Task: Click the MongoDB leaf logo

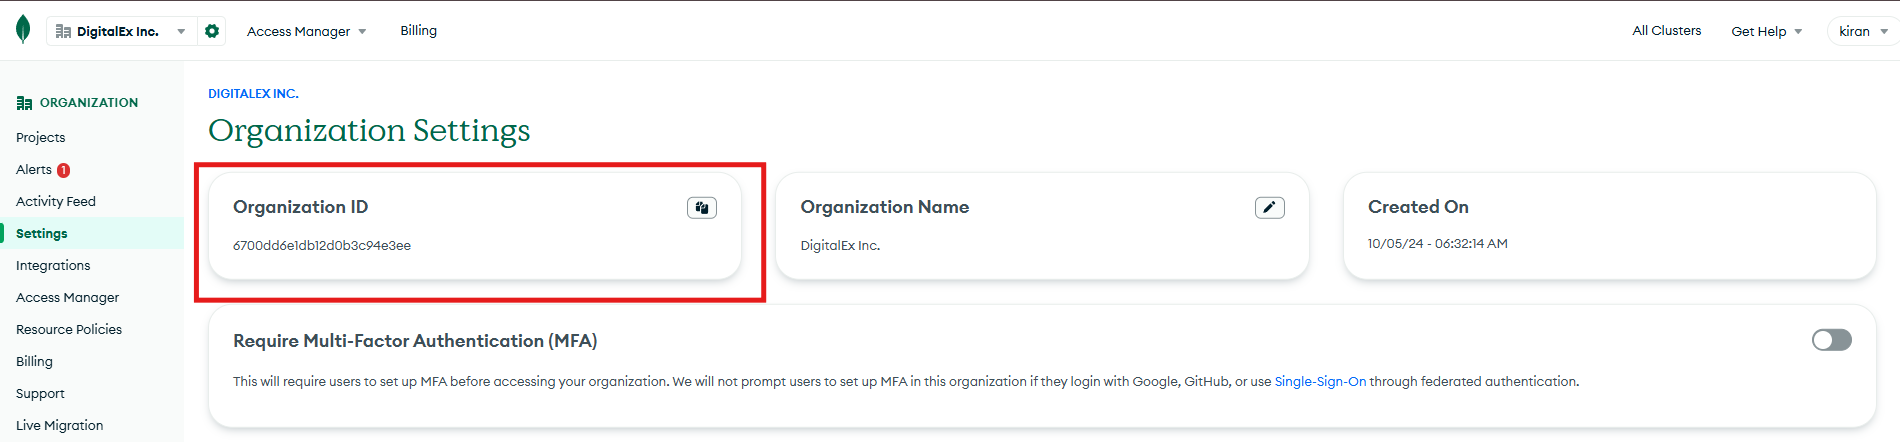Action: click(23, 30)
